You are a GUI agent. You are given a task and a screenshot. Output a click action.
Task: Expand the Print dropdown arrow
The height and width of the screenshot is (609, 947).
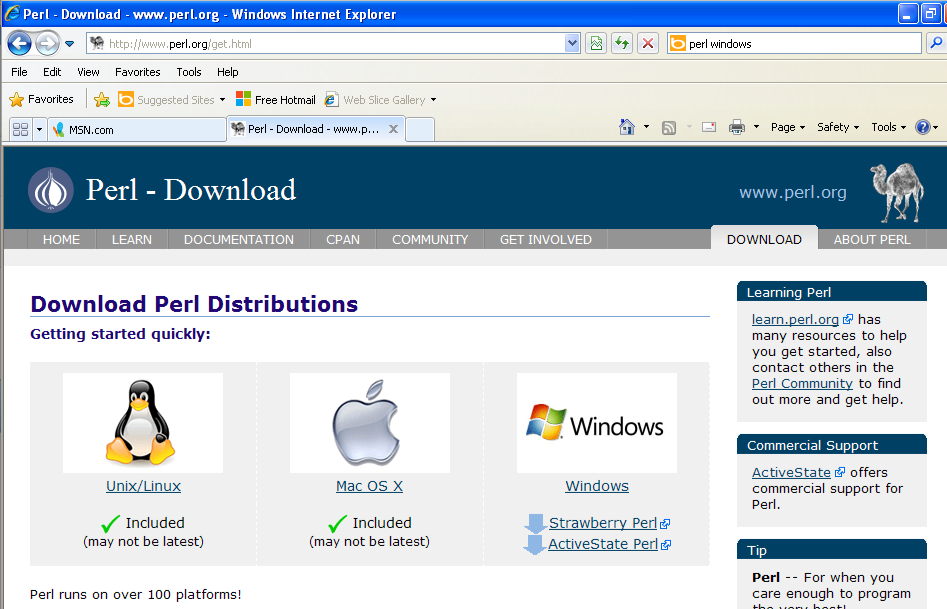756,127
